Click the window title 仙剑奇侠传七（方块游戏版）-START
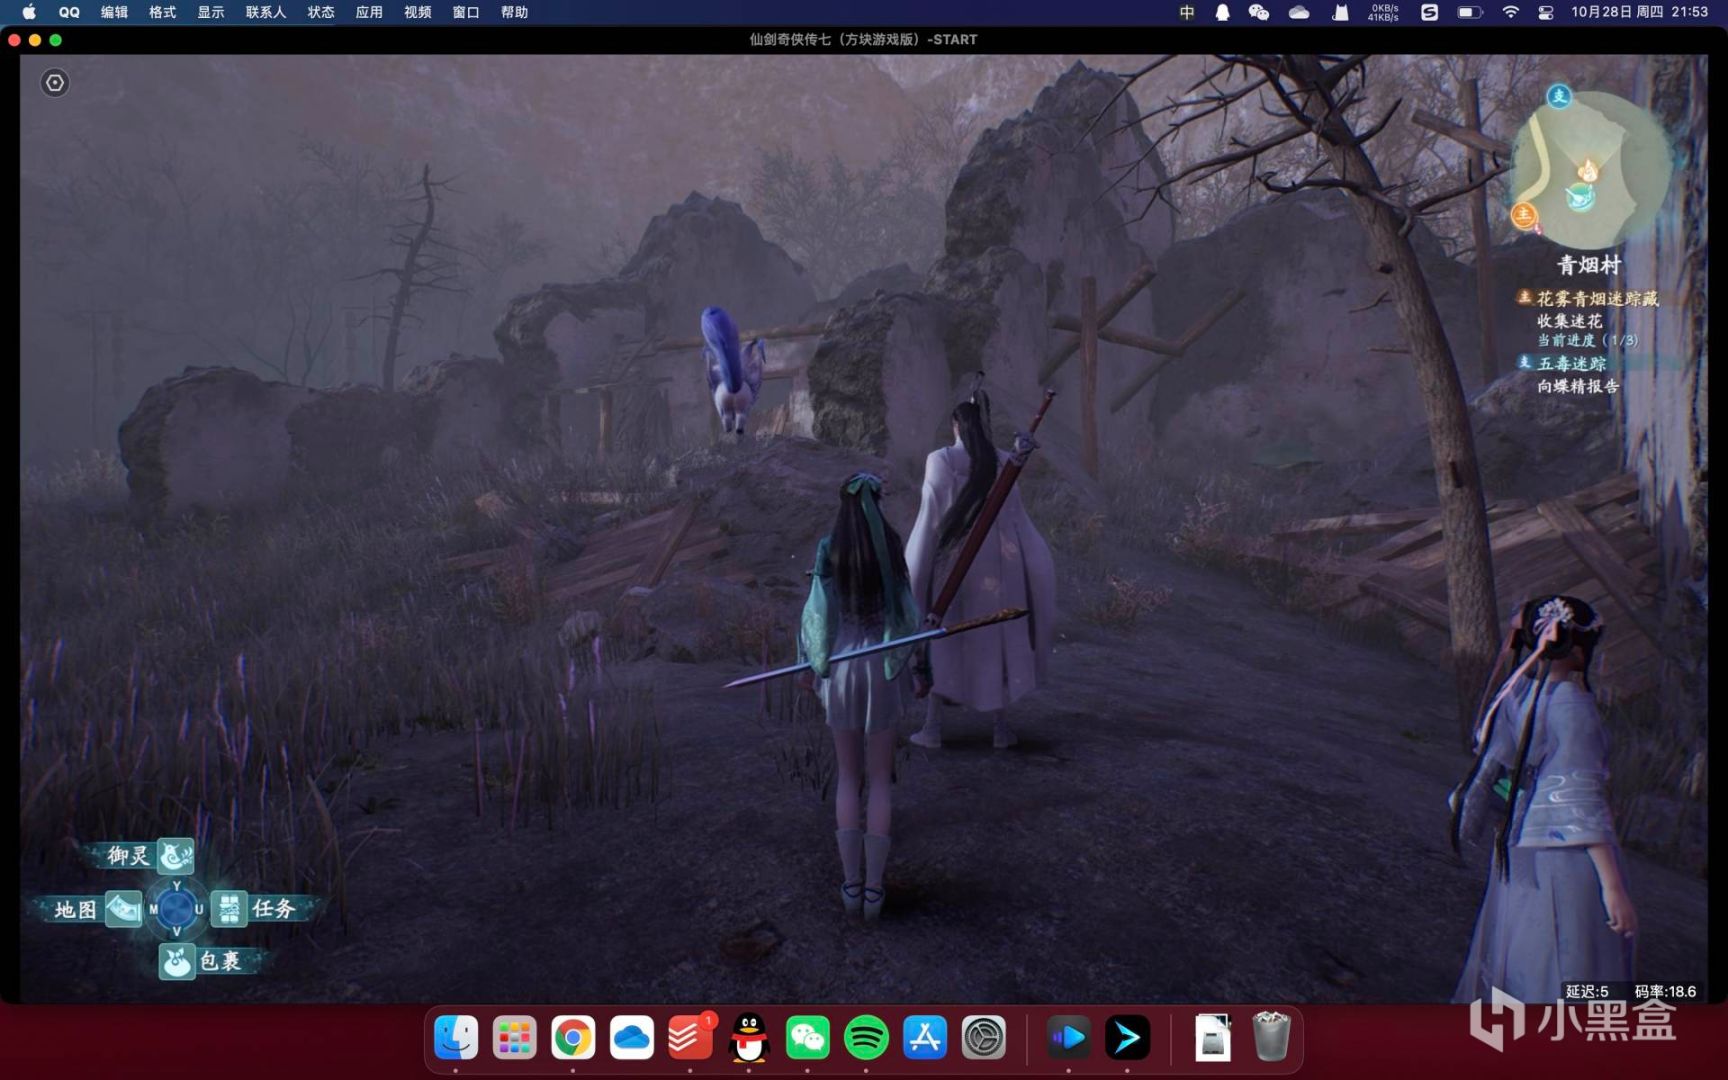Viewport: 1728px width, 1080px height. pyautogui.click(x=863, y=39)
